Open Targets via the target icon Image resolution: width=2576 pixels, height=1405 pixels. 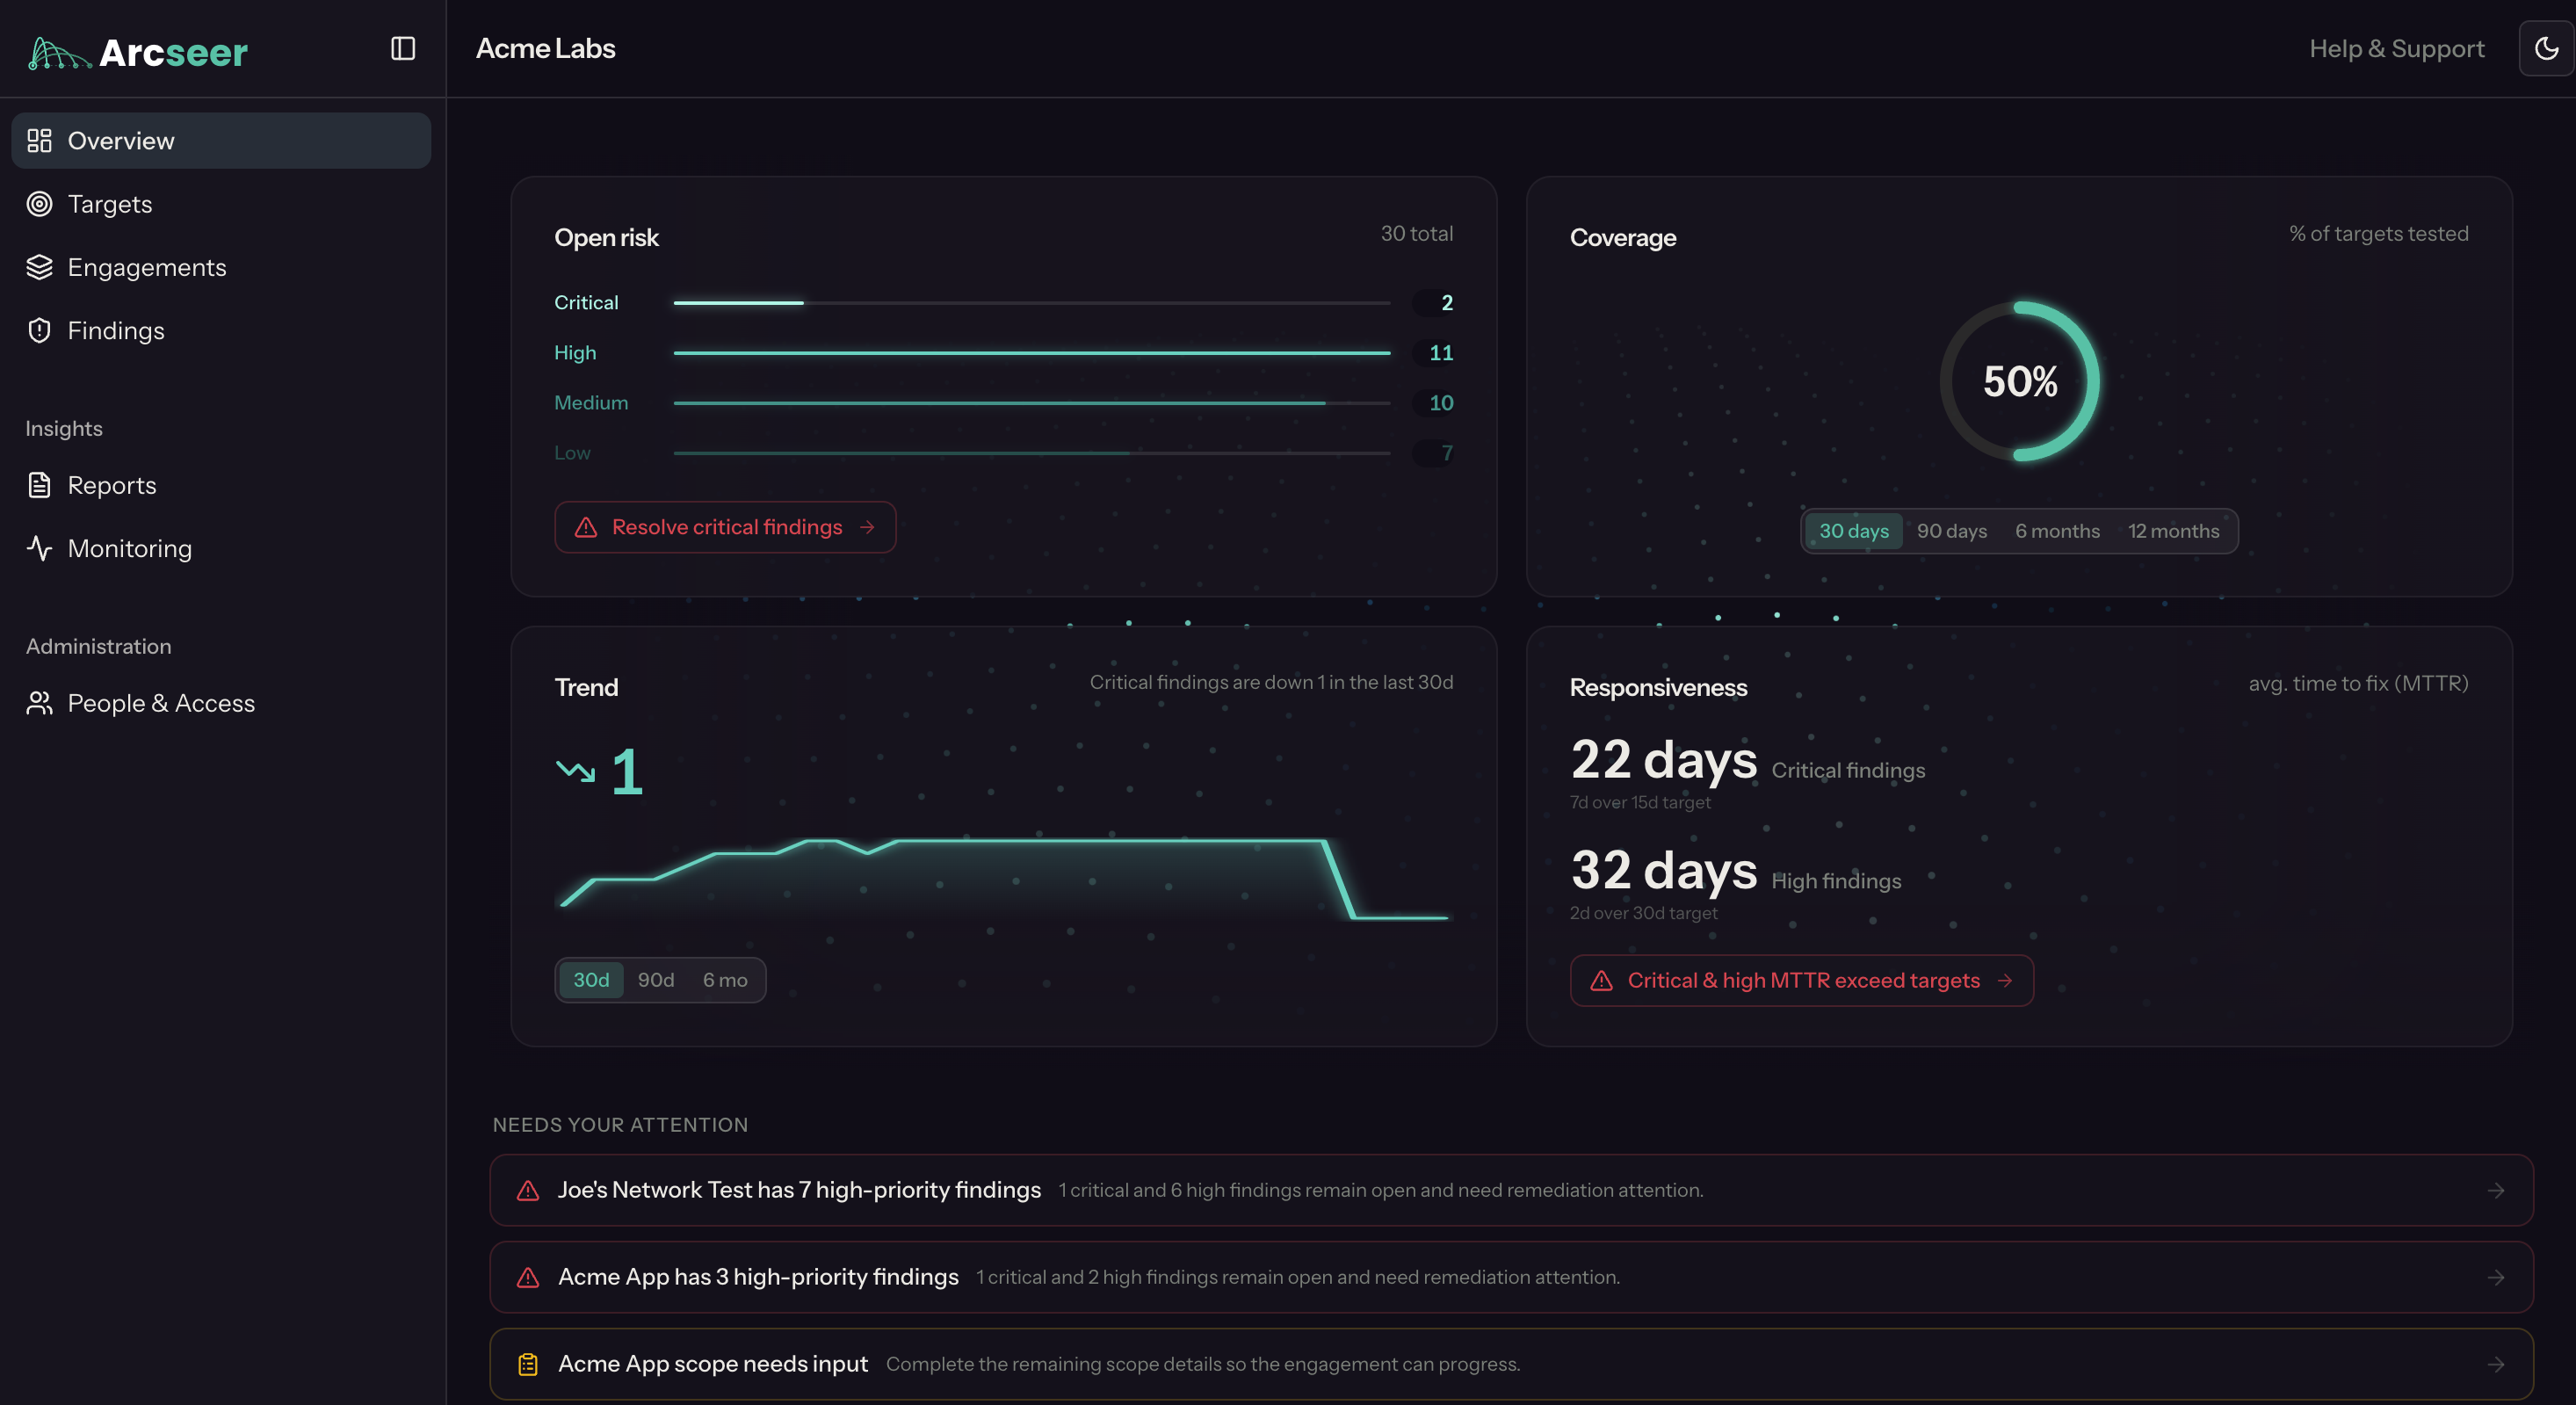tap(40, 204)
